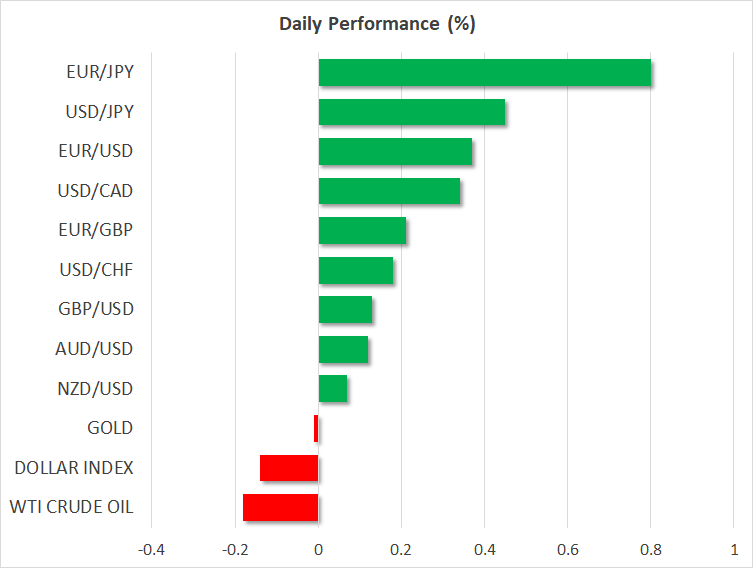Select the -0.4 x-axis tick label
Viewport: 753px width, 568px height.
(x=151, y=550)
